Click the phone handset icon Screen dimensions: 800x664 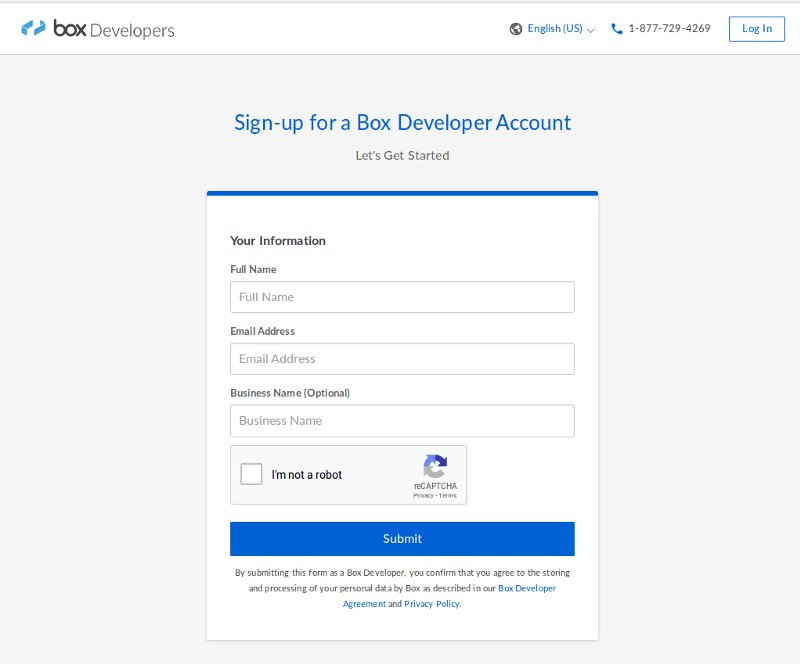617,29
